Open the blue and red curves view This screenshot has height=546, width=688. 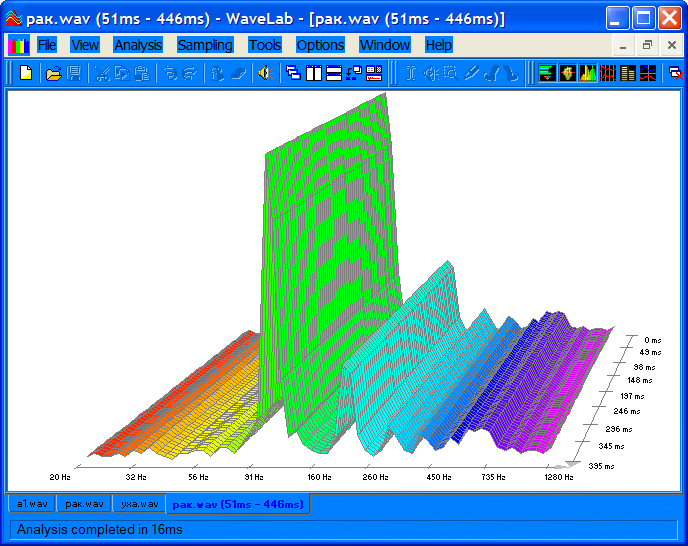(648, 73)
